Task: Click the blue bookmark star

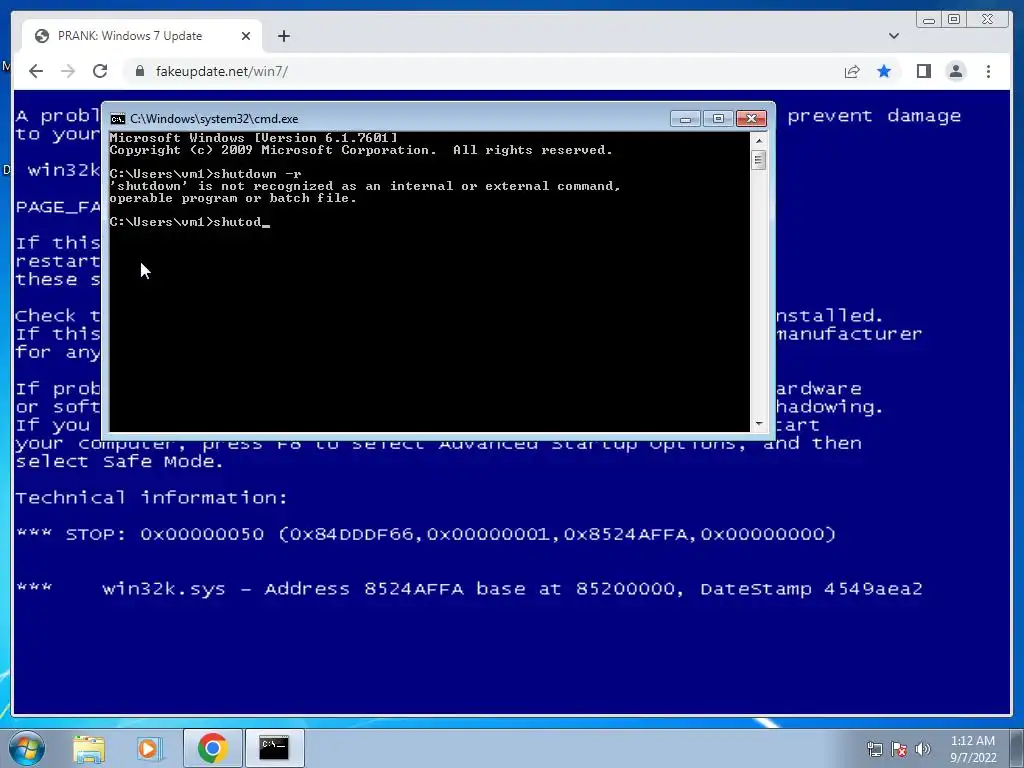Action: (x=884, y=71)
